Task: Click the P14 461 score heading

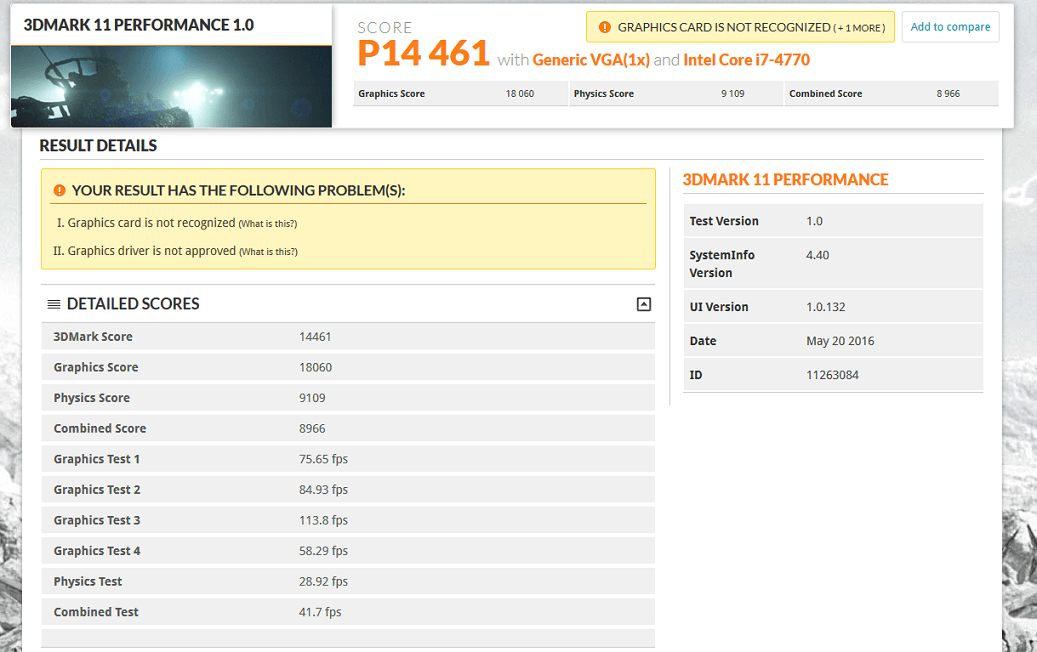Action: coord(424,54)
